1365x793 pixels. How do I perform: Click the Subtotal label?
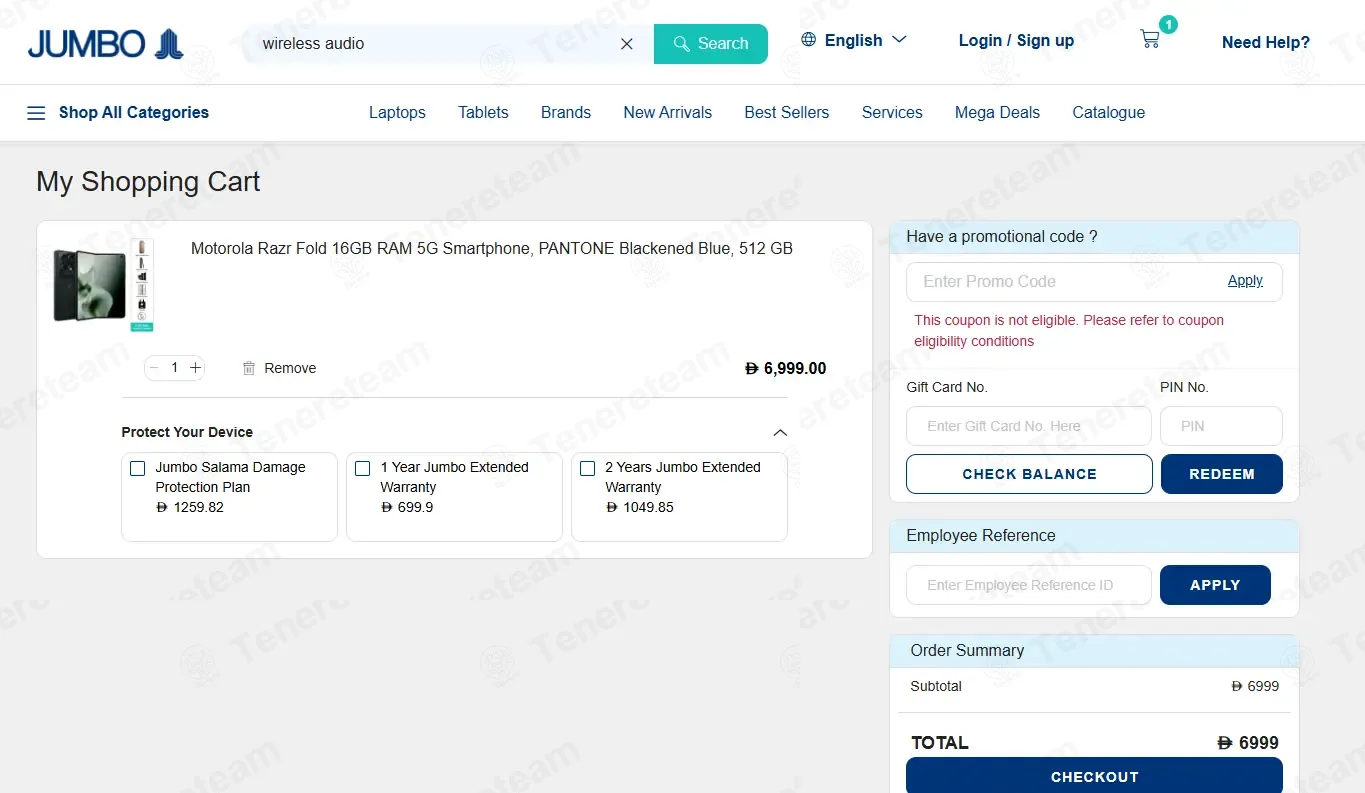(936, 686)
